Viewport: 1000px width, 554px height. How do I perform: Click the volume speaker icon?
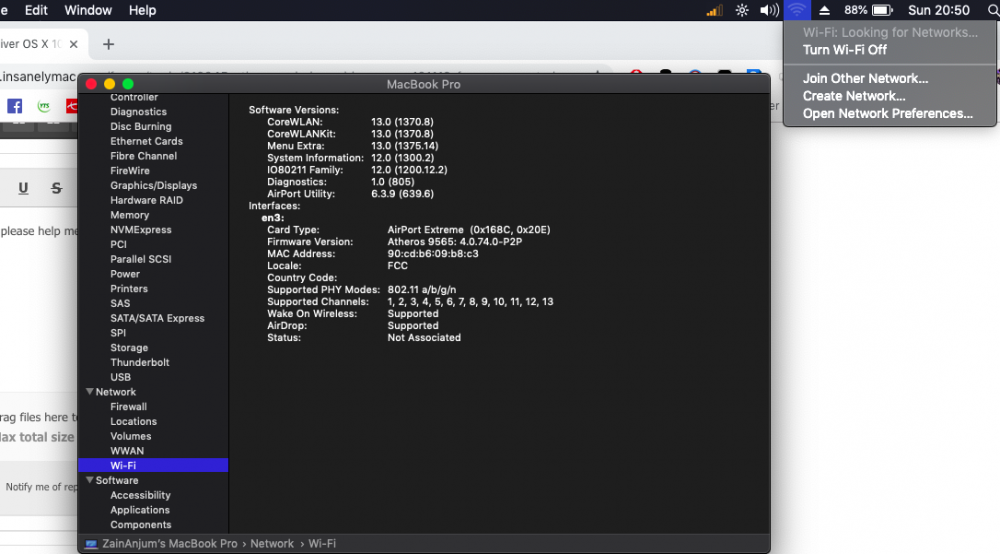[x=769, y=10]
